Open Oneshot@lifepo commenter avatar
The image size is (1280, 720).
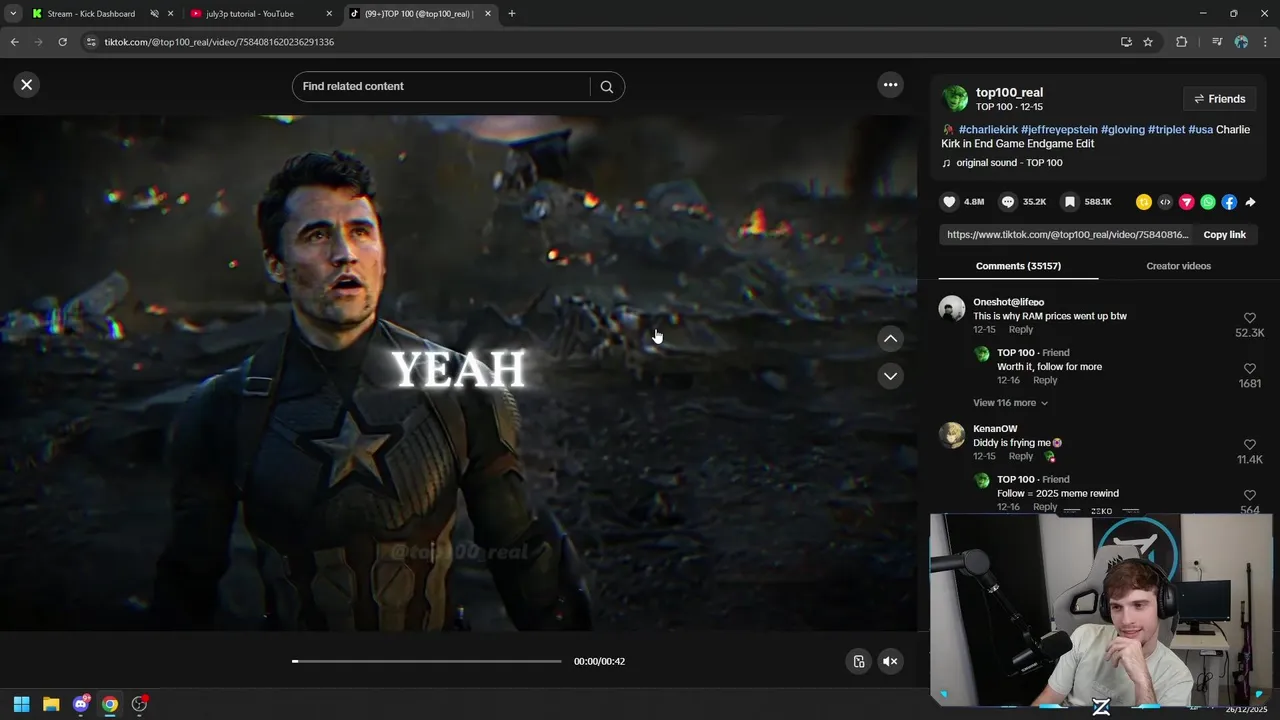[952, 308]
